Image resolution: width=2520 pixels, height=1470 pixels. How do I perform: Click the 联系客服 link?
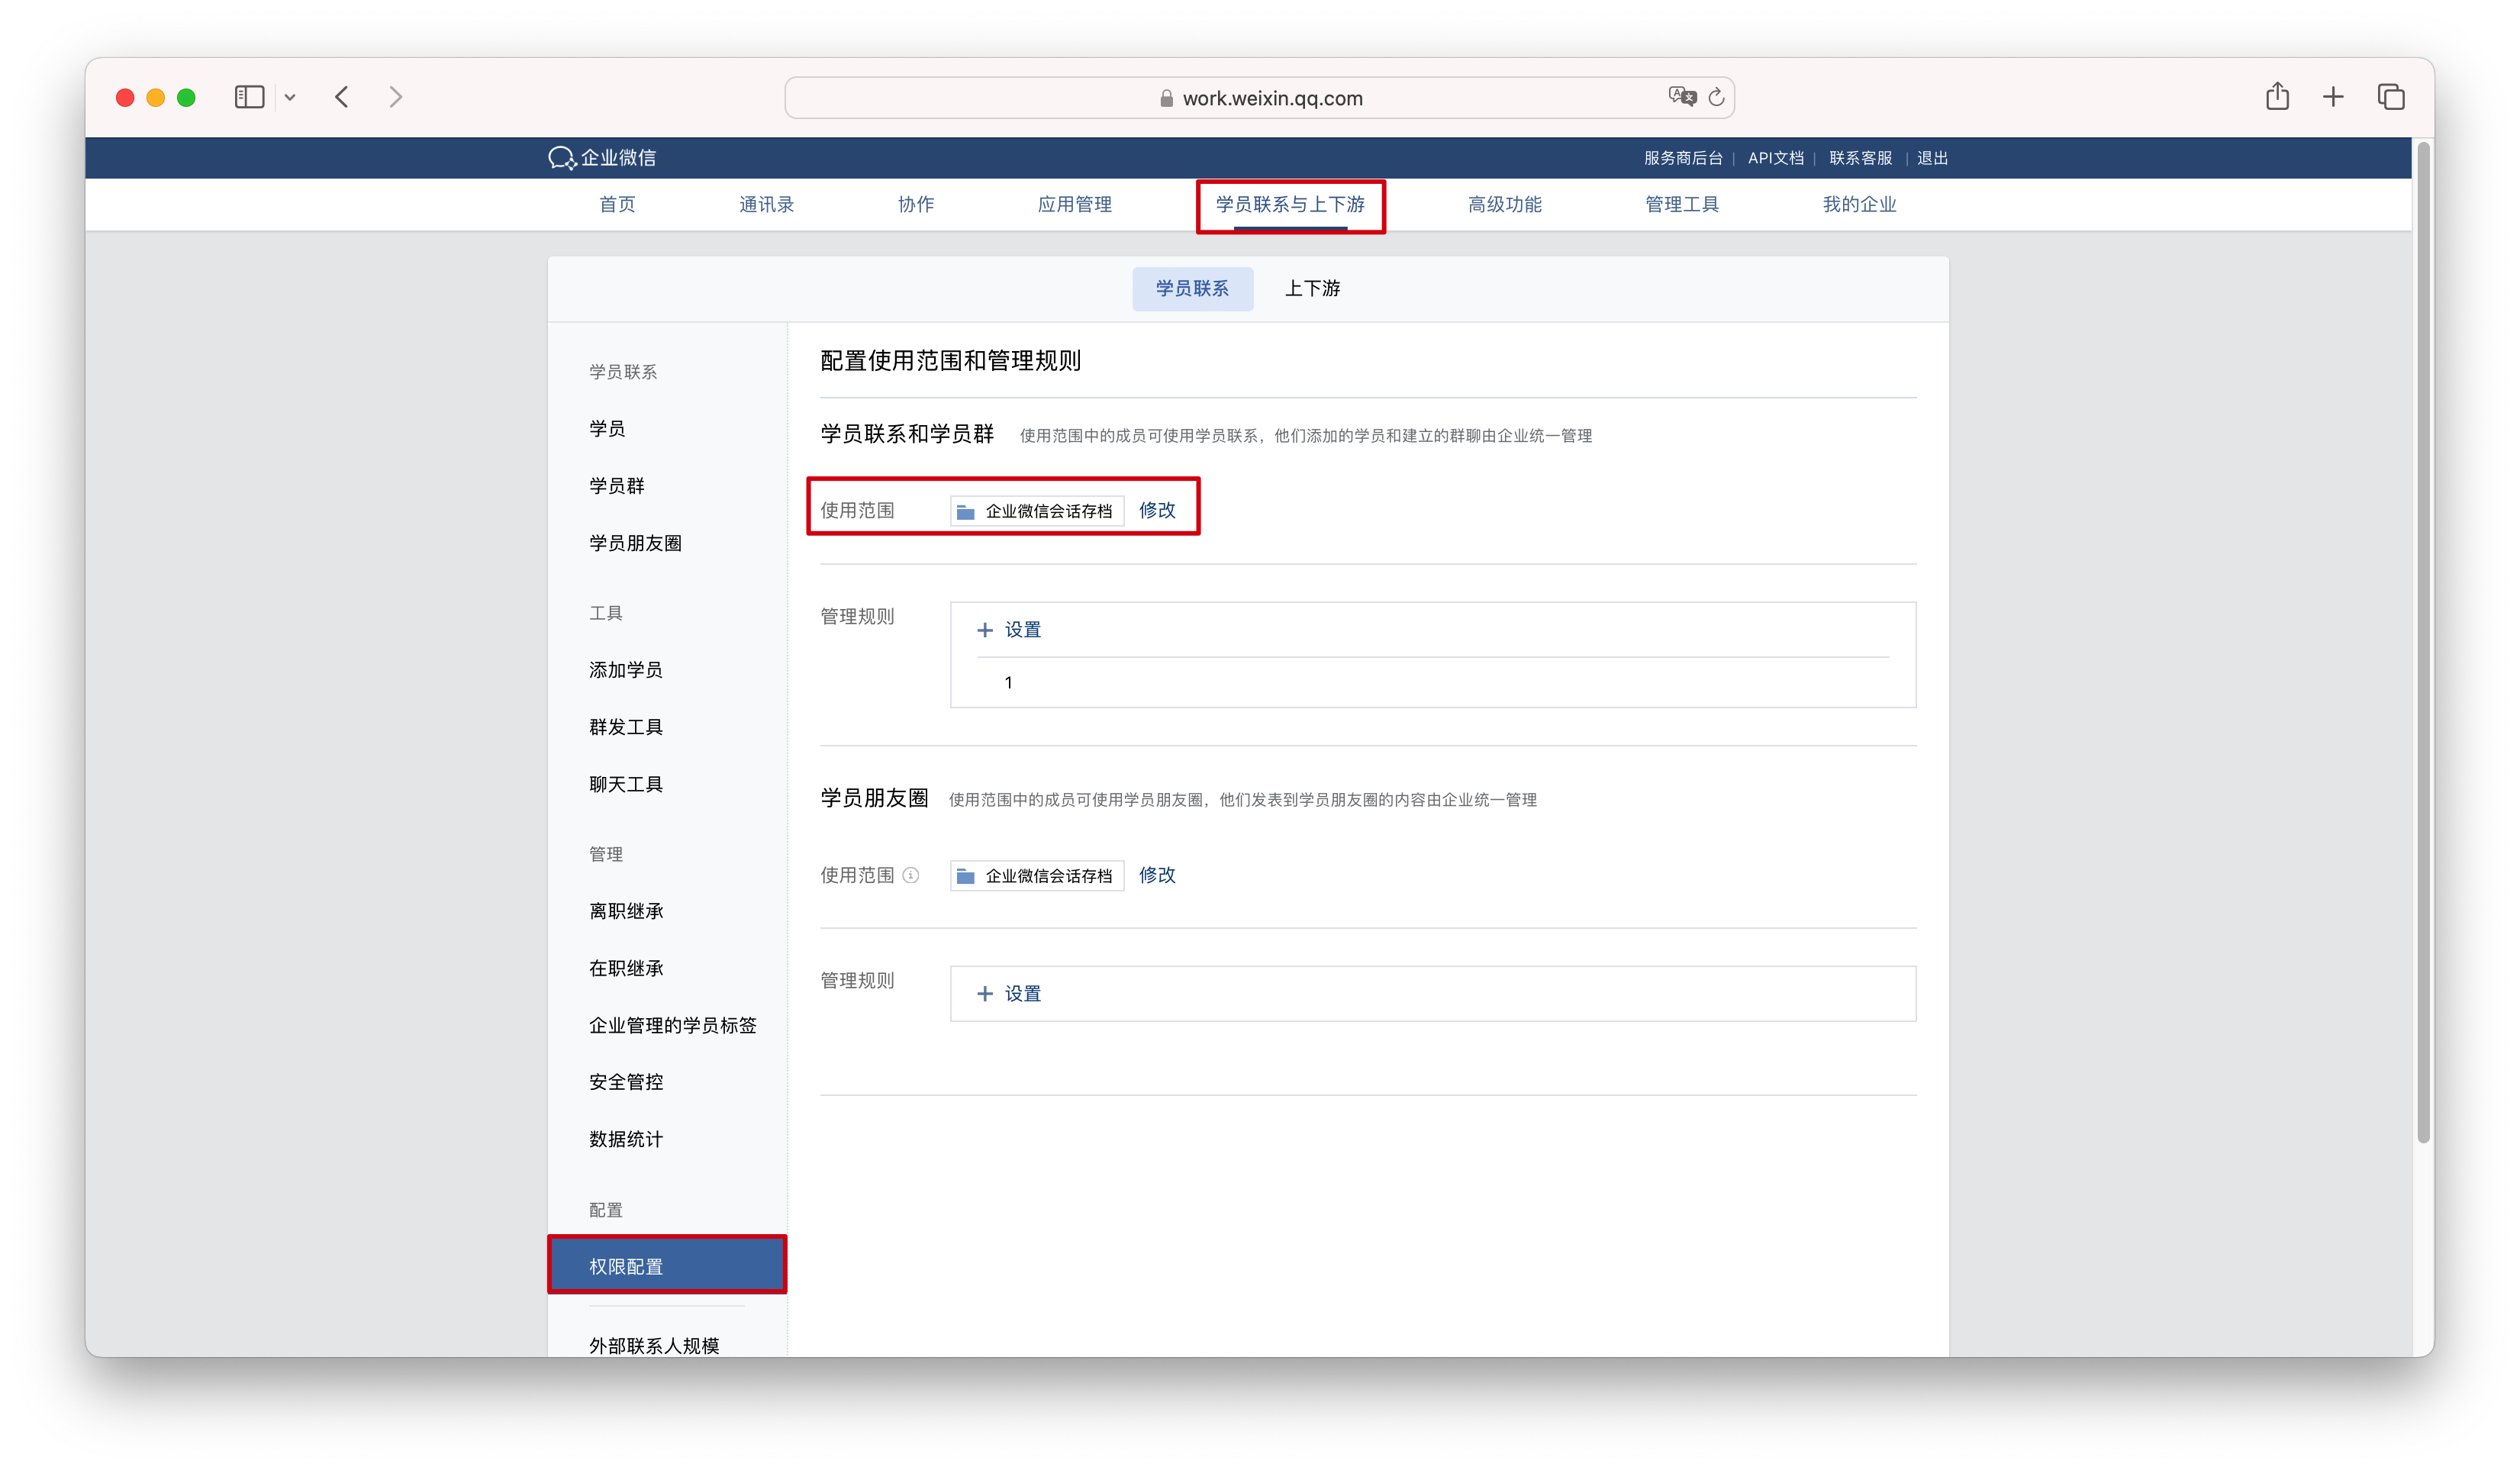point(1860,158)
